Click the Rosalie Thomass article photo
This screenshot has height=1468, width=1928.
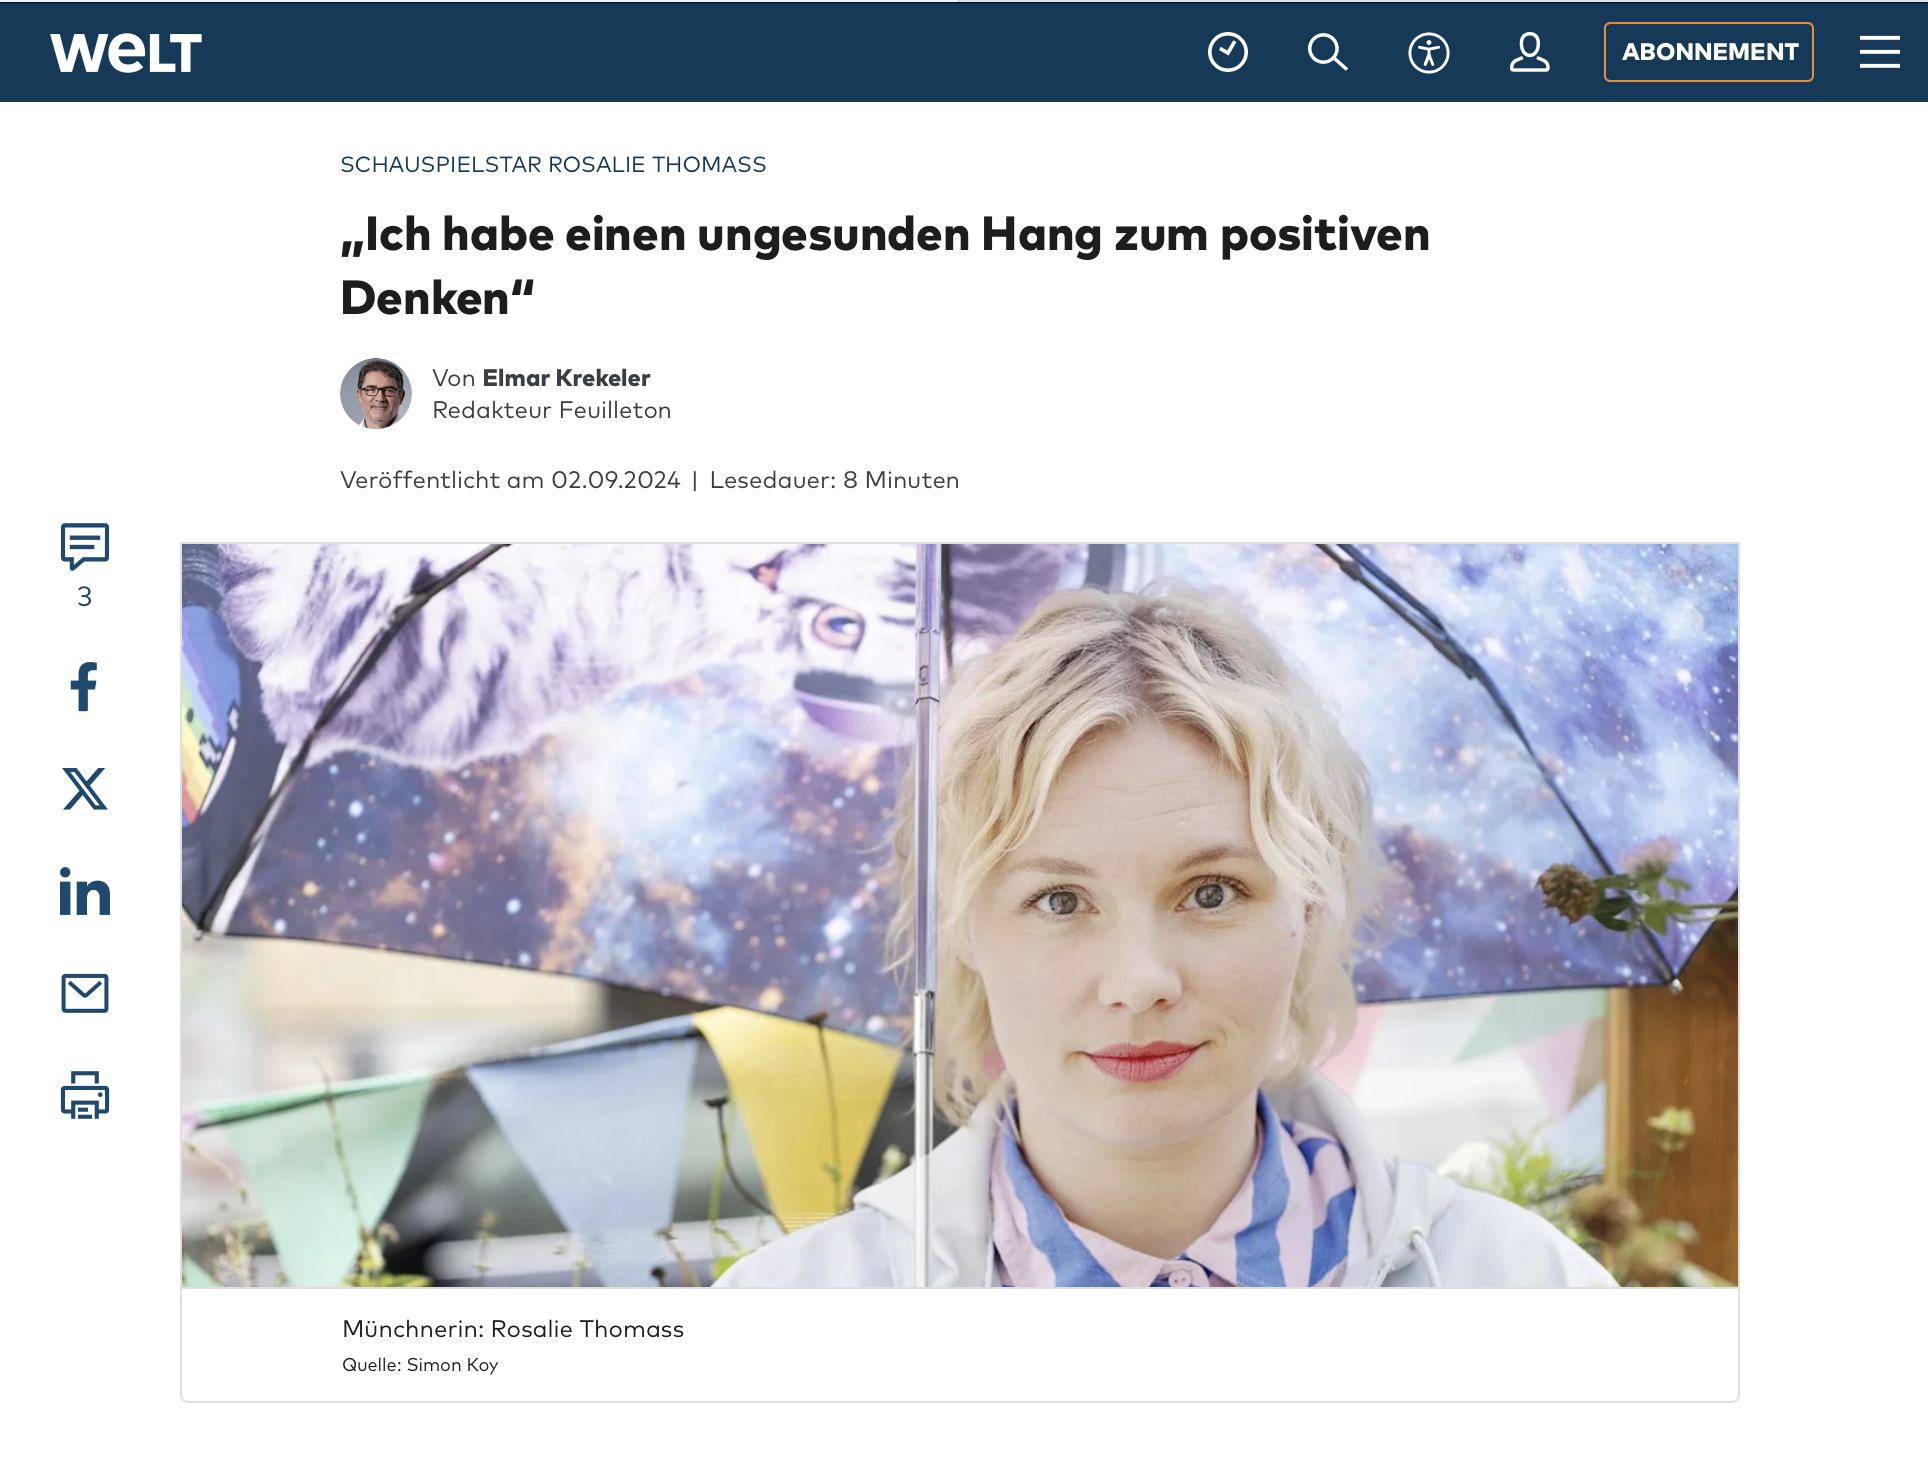tap(959, 915)
